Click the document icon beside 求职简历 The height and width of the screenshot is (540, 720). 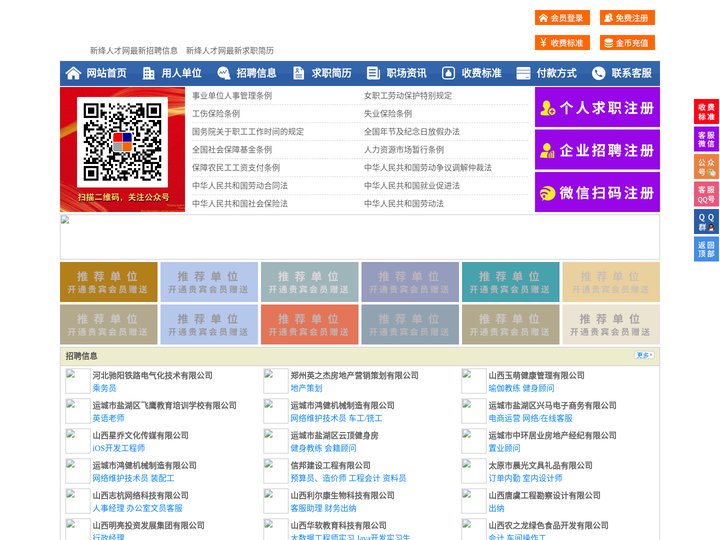[298, 73]
